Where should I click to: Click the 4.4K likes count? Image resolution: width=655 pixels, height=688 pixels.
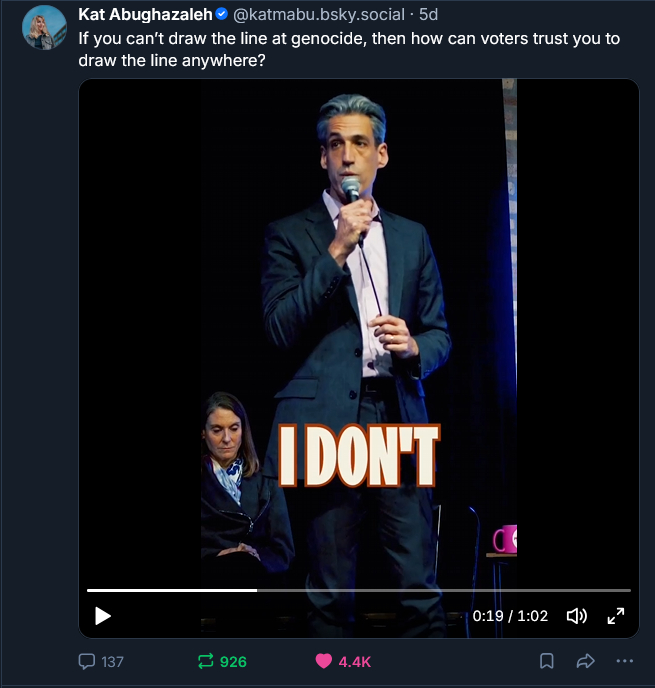click(x=355, y=661)
